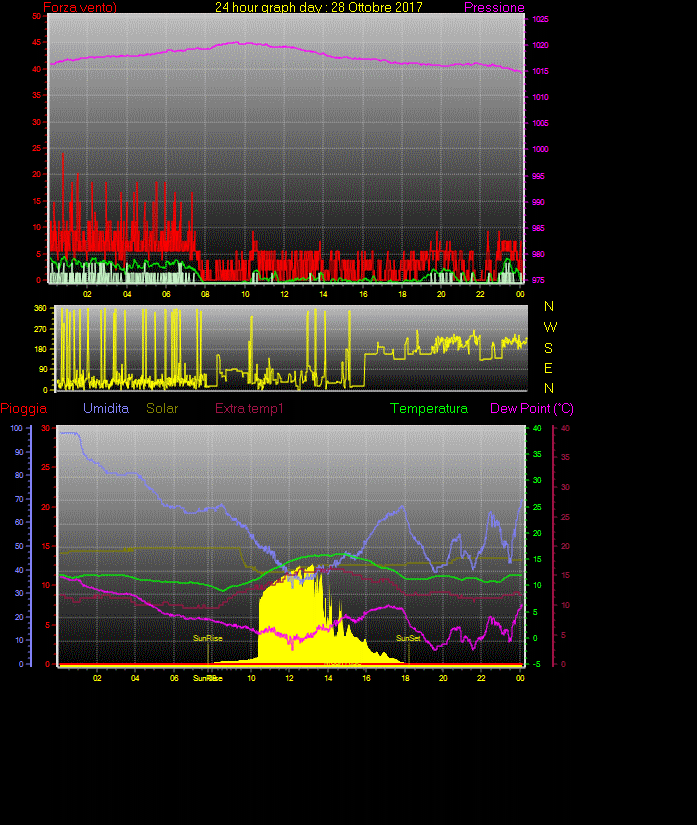Click 70 on the blue humidity axis
This screenshot has height=825, width=697.
coord(19,499)
